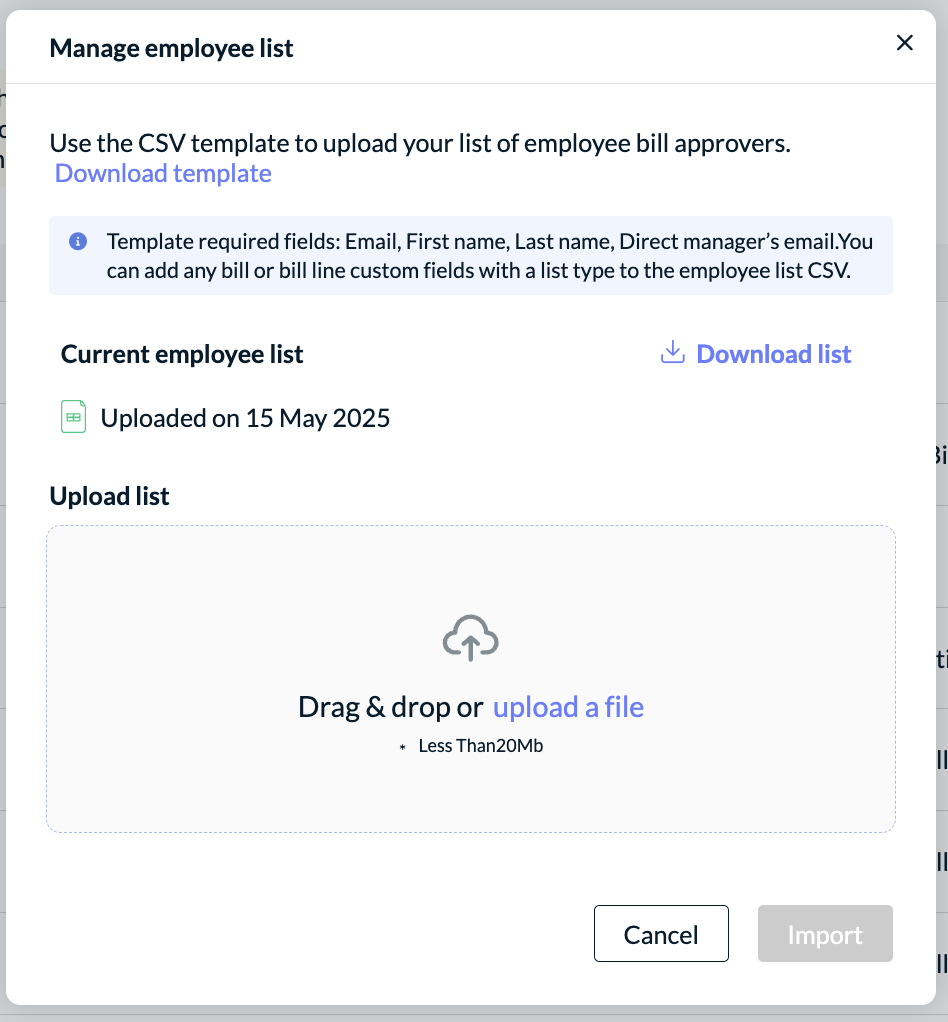Click the download arrow icon beside Download list

tap(672, 353)
